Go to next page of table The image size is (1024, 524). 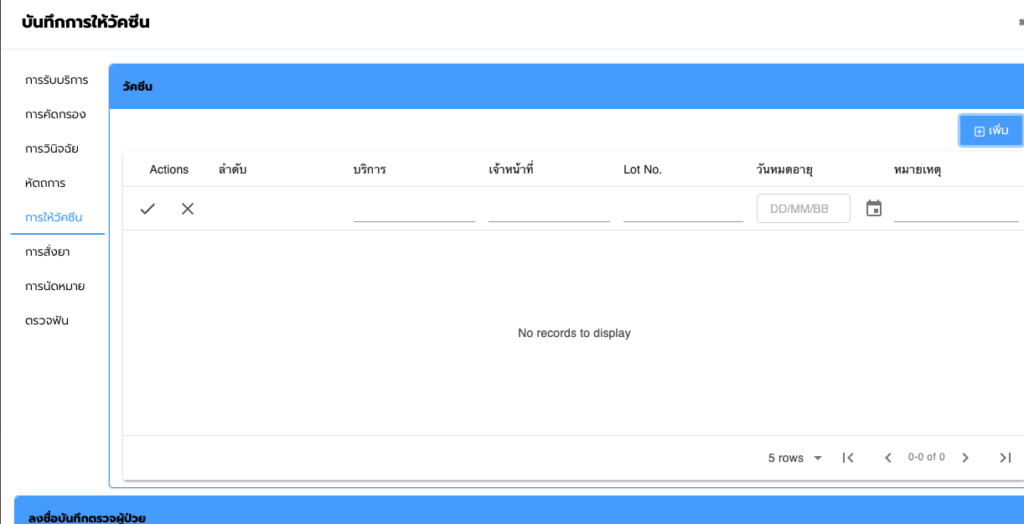tap(965, 458)
